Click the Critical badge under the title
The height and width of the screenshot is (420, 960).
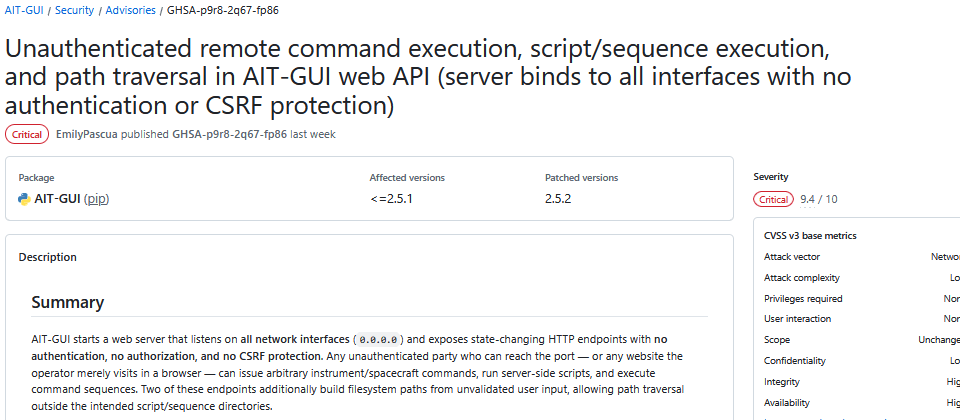click(x=27, y=134)
